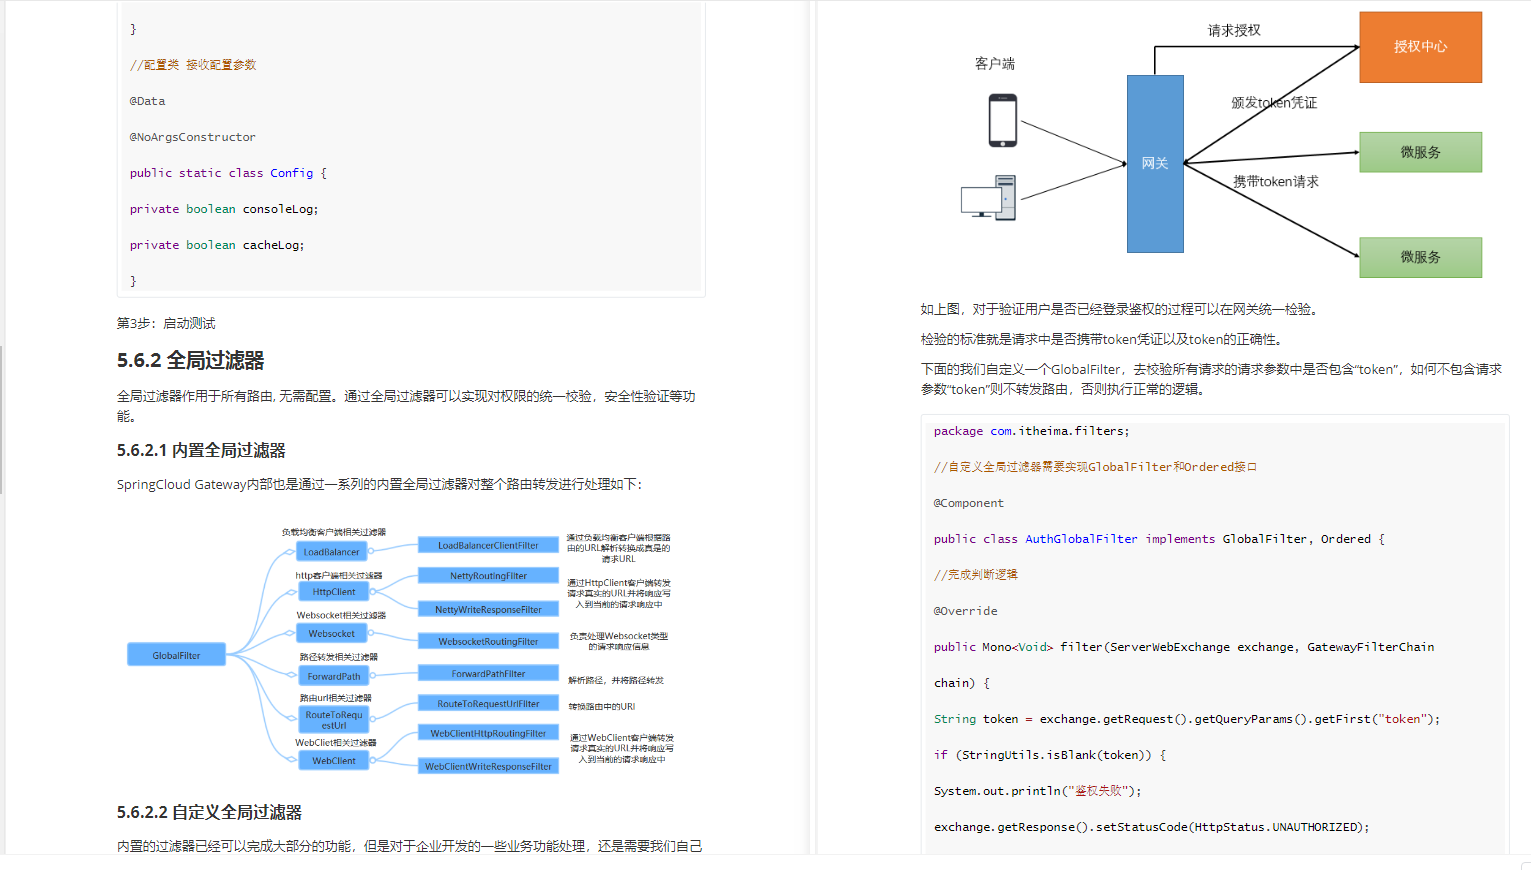
Task: Select the ForwardPath node
Action: click(x=333, y=676)
